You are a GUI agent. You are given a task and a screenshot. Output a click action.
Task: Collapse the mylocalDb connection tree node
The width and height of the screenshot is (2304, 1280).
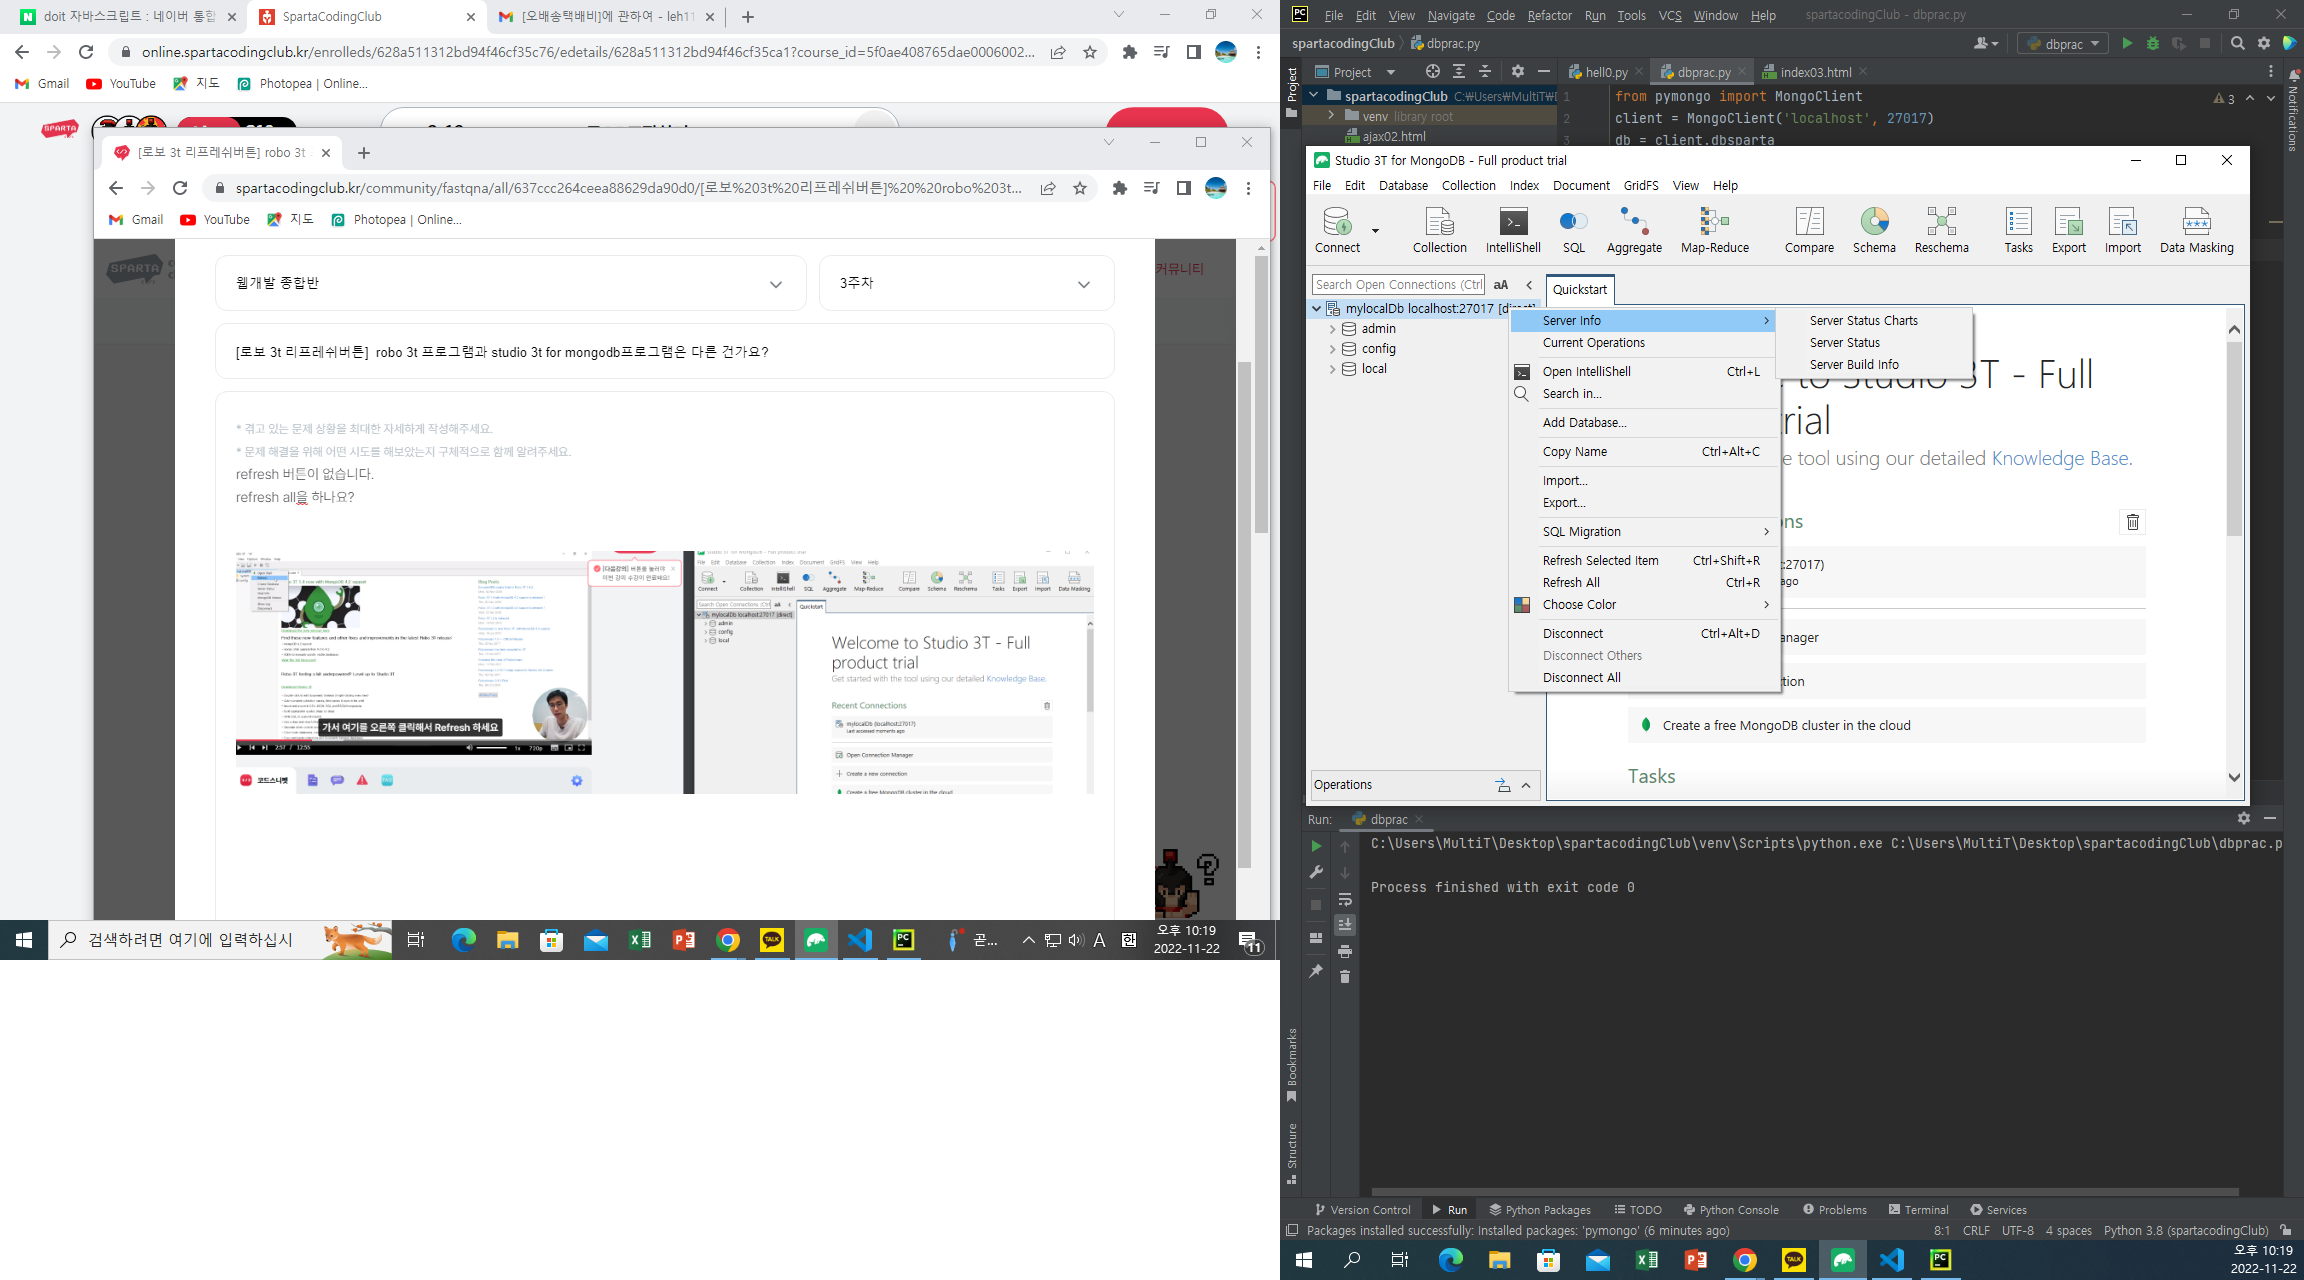(x=1317, y=309)
